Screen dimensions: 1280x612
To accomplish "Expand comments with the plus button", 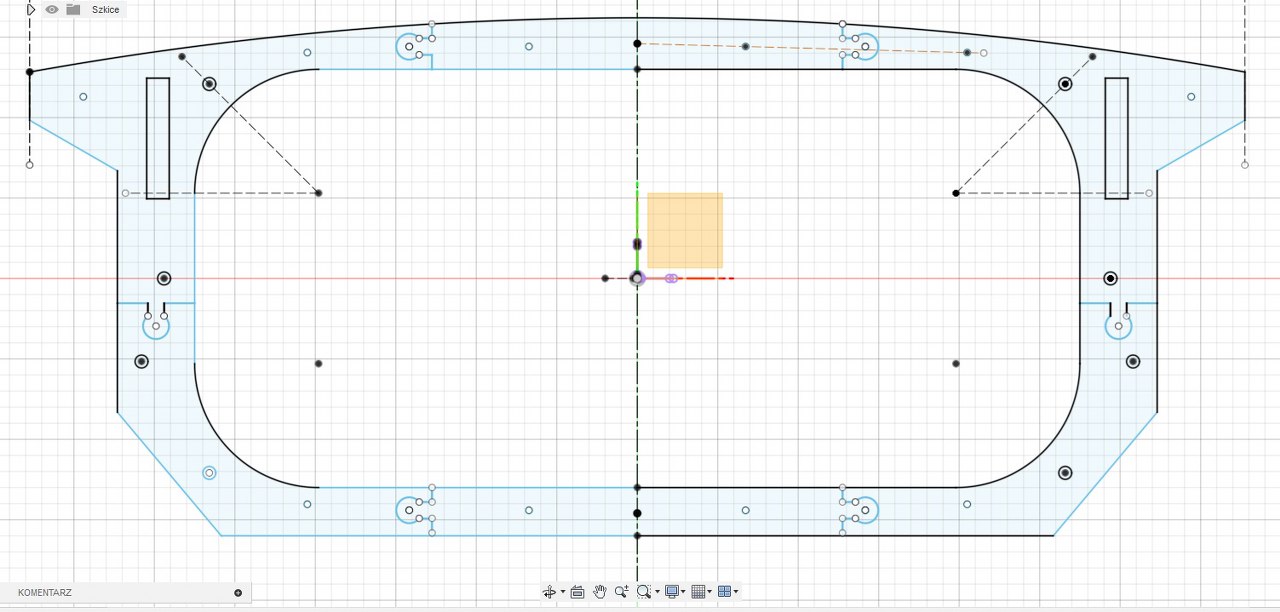I will click(238, 593).
